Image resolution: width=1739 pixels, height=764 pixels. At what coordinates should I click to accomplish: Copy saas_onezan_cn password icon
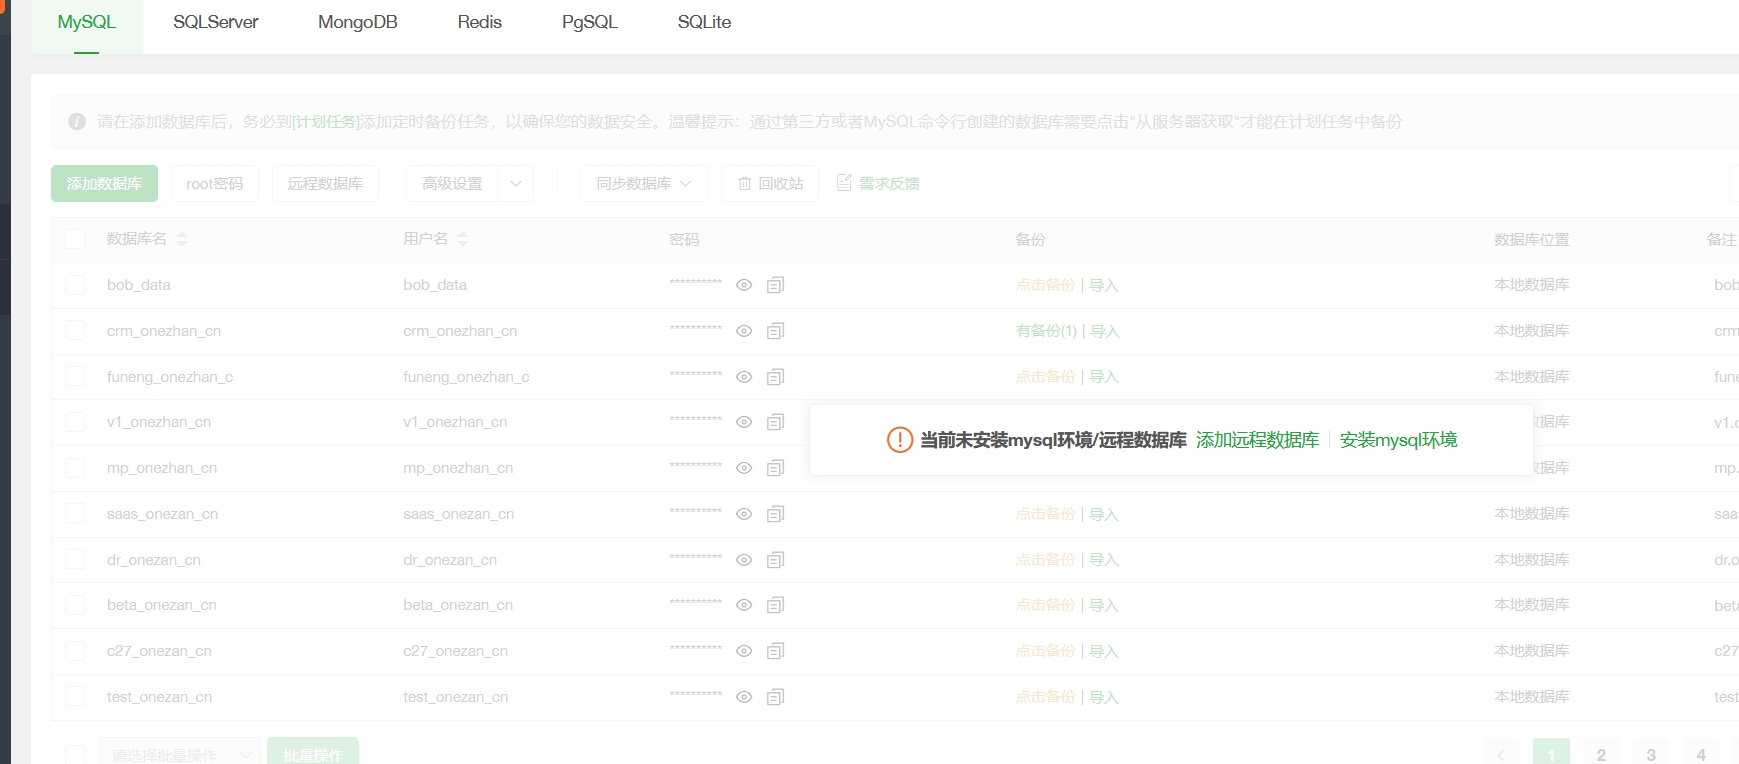[x=775, y=514]
